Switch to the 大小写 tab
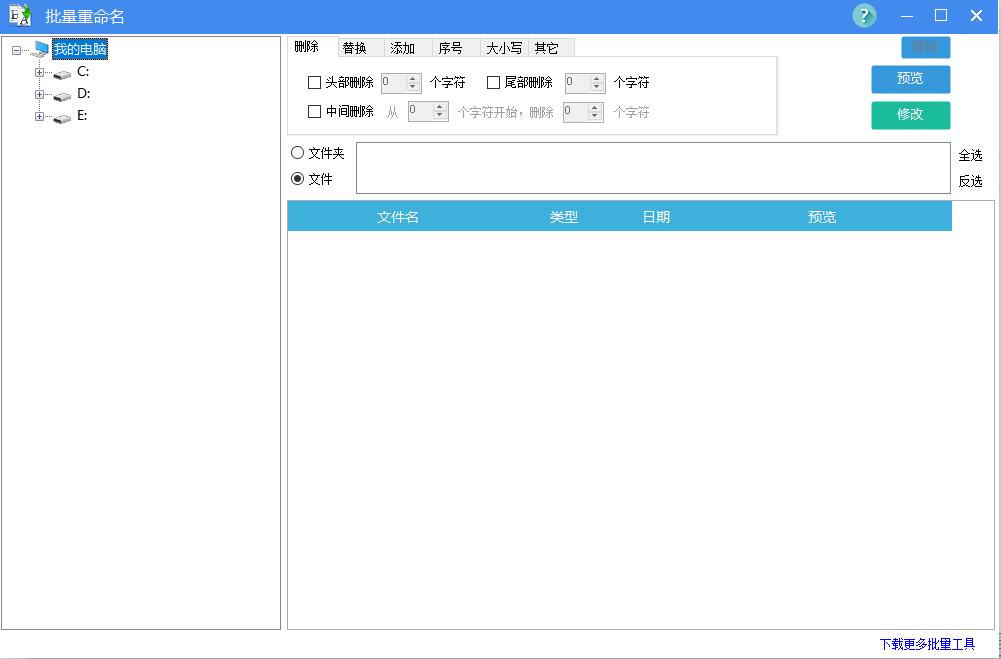This screenshot has width=1001, height=659. tap(504, 48)
